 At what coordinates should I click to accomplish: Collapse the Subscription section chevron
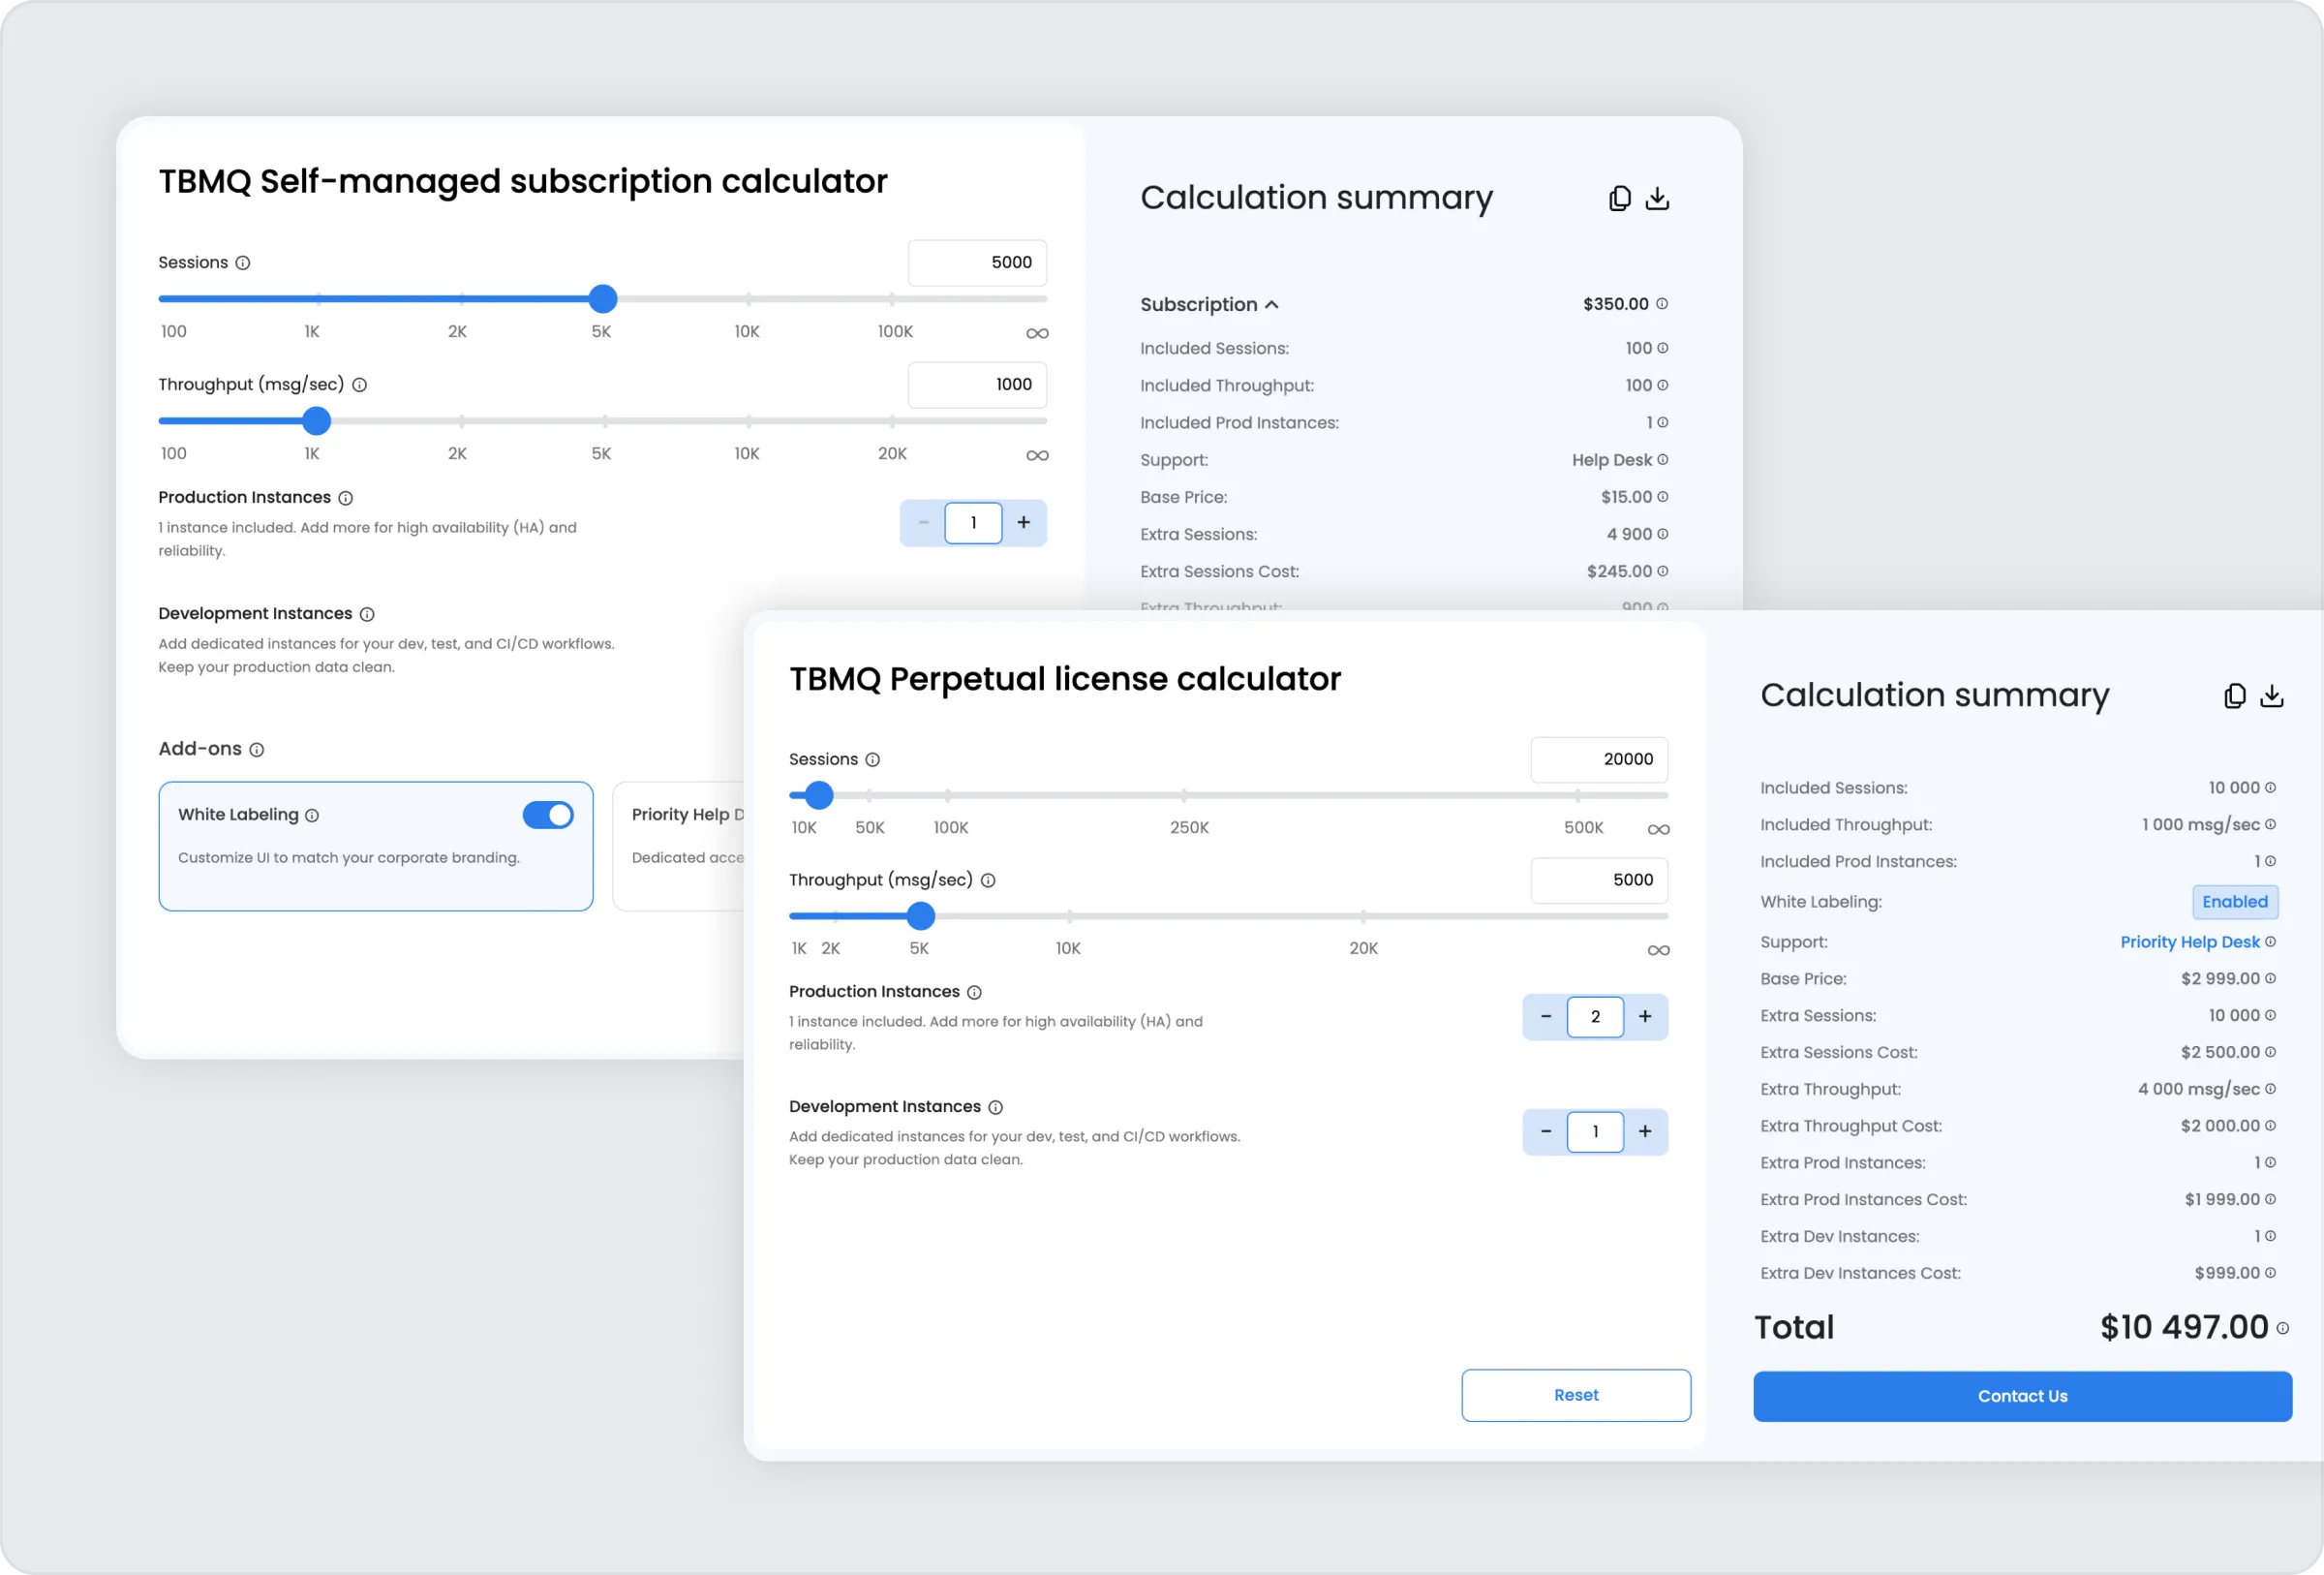pyautogui.click(x=1272, y=305)
